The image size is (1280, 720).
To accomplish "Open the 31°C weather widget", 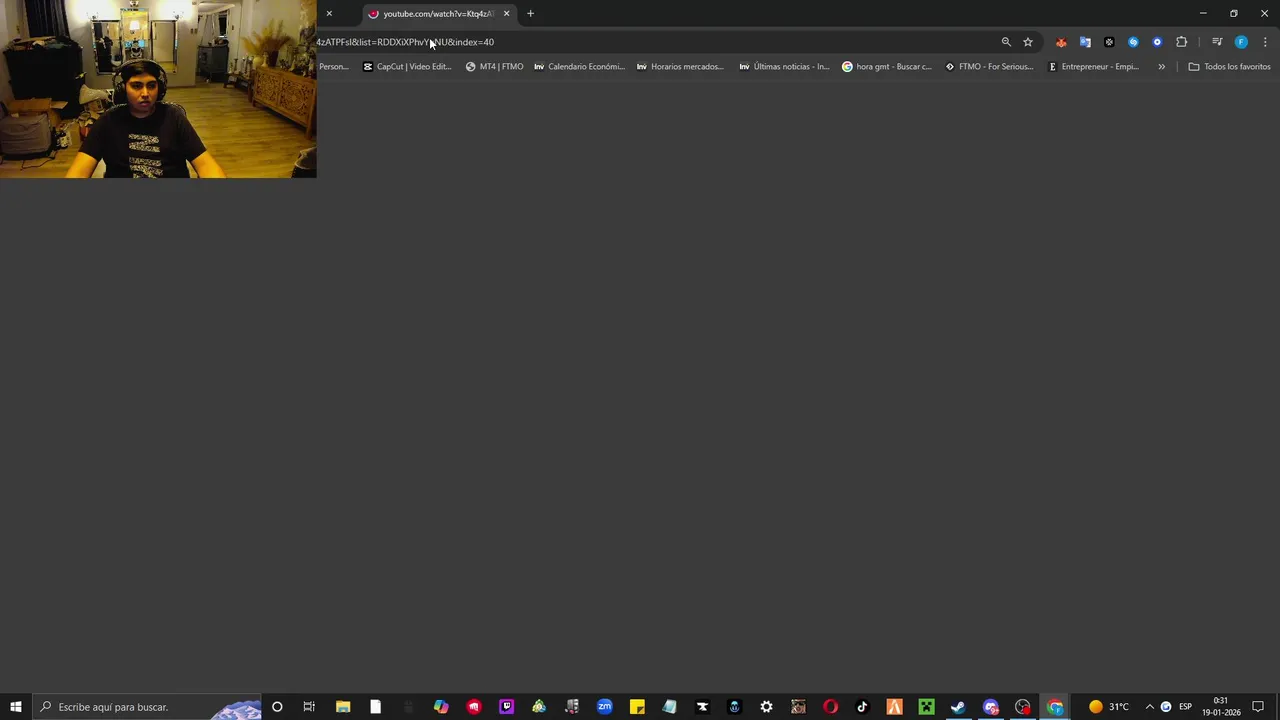I will pyautogui.click(x=1109, y=707).
